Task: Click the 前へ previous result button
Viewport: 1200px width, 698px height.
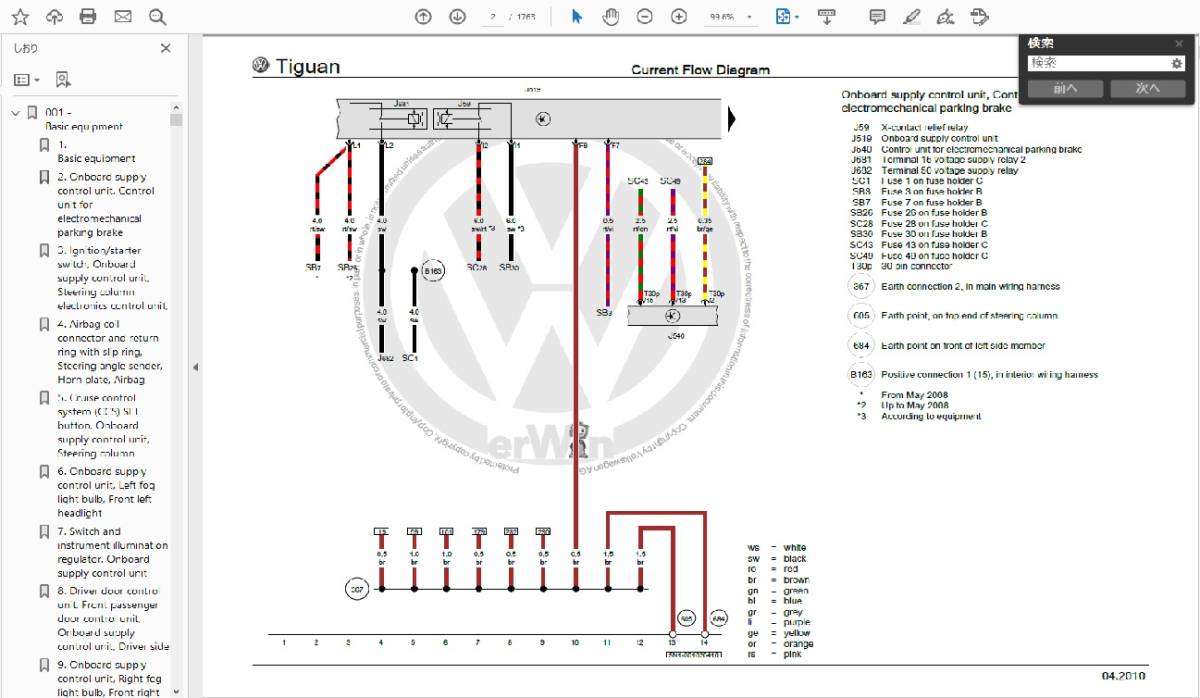Action: tap(1065, 88)
